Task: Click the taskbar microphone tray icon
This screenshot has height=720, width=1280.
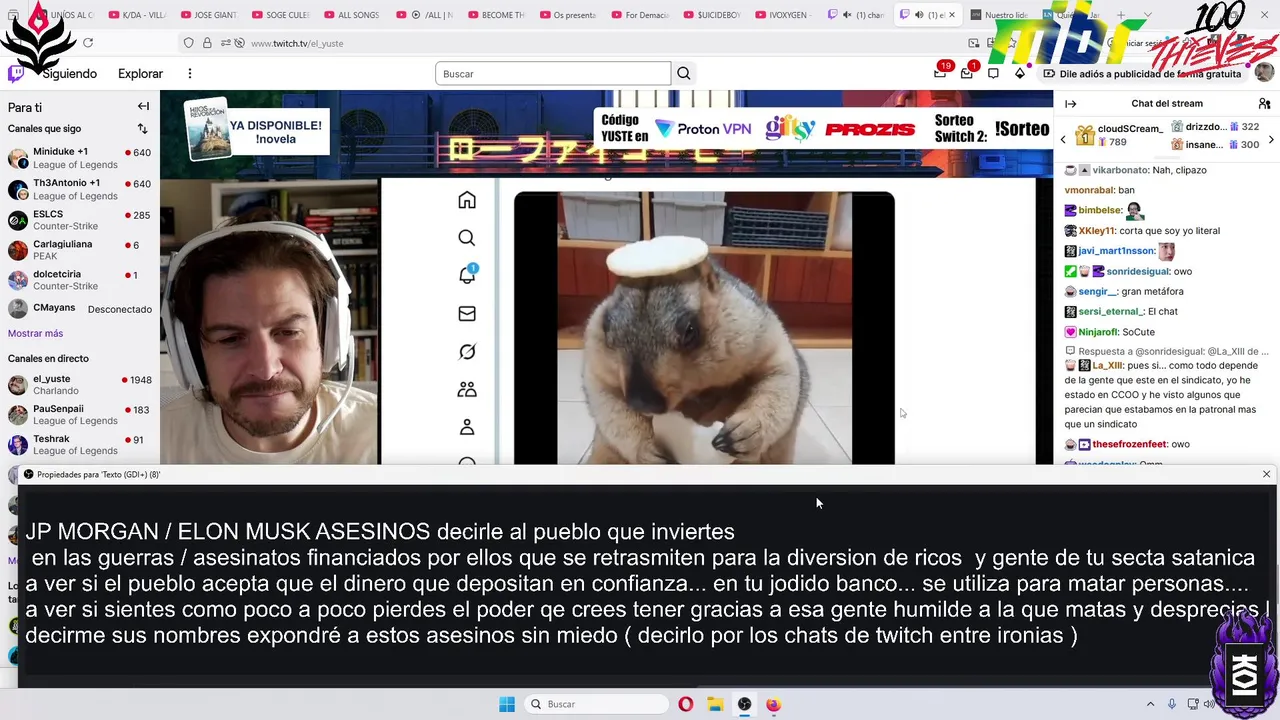Action: [x=1171, y=704]
